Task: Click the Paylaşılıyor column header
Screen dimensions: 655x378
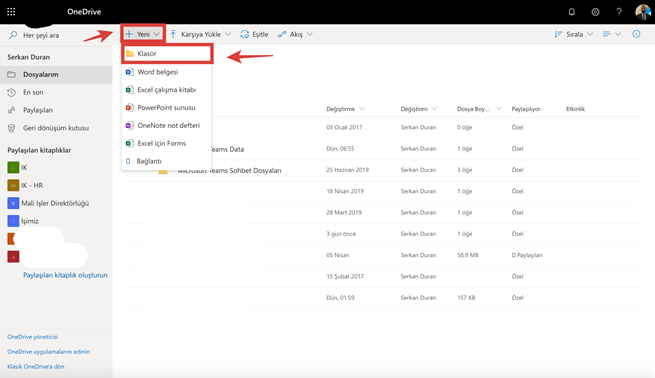Action: [x=526, y=109]
